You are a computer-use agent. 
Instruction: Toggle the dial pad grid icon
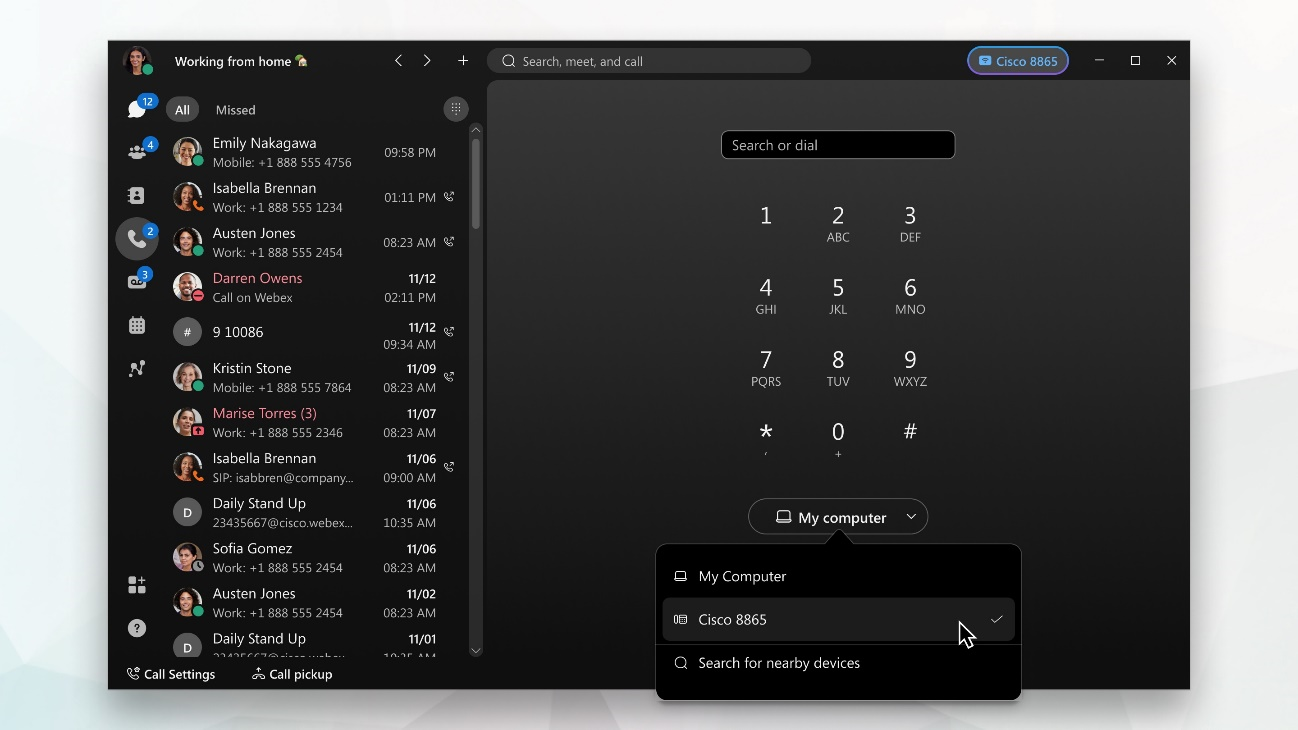pyautogui.click(x=455, y=109)
